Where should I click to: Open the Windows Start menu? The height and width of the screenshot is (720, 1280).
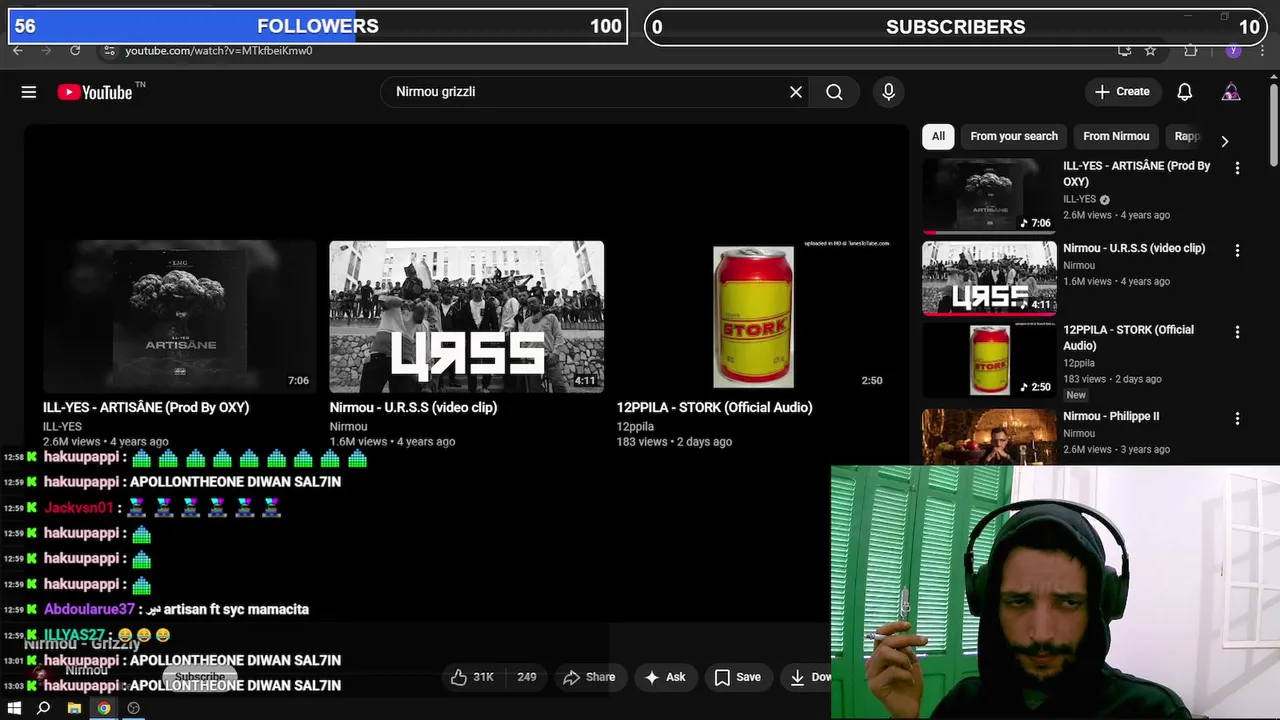point(14,708)
